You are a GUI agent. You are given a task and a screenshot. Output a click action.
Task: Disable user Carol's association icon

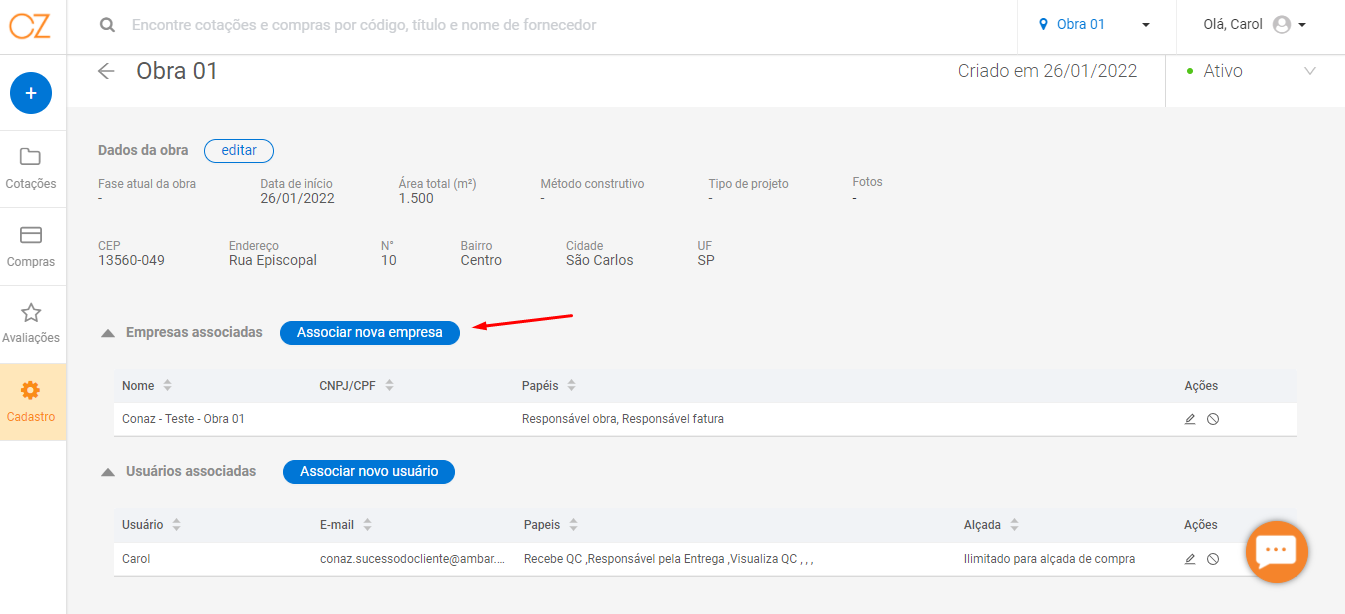(1213, 559)
